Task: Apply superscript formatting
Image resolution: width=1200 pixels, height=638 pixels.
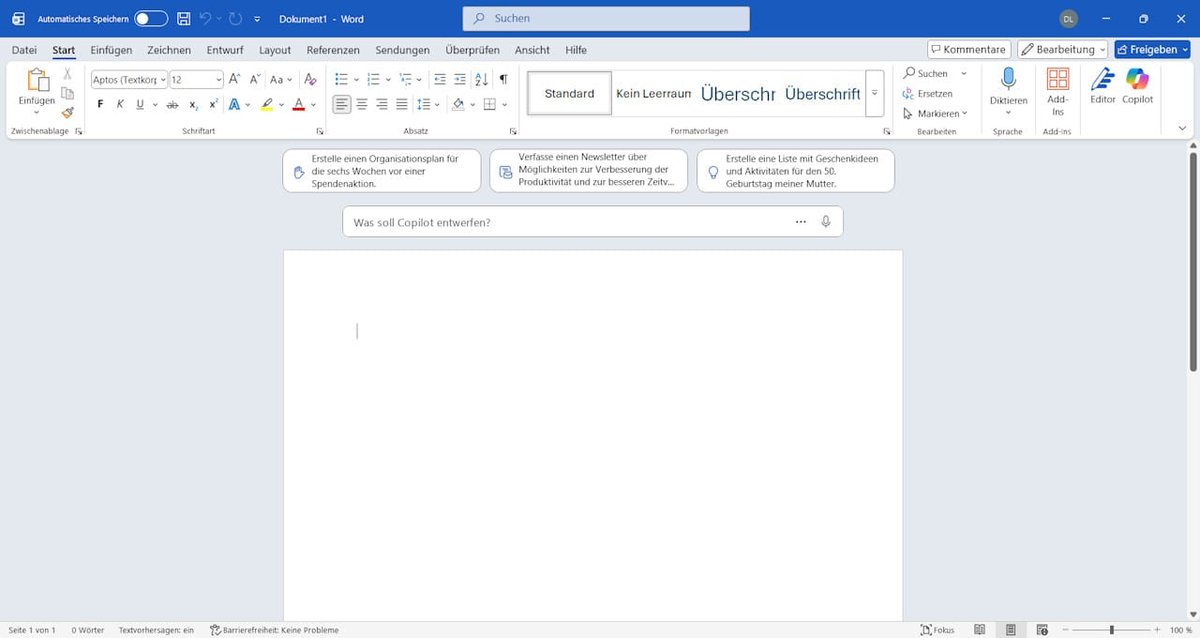Action: pos(213,104)
